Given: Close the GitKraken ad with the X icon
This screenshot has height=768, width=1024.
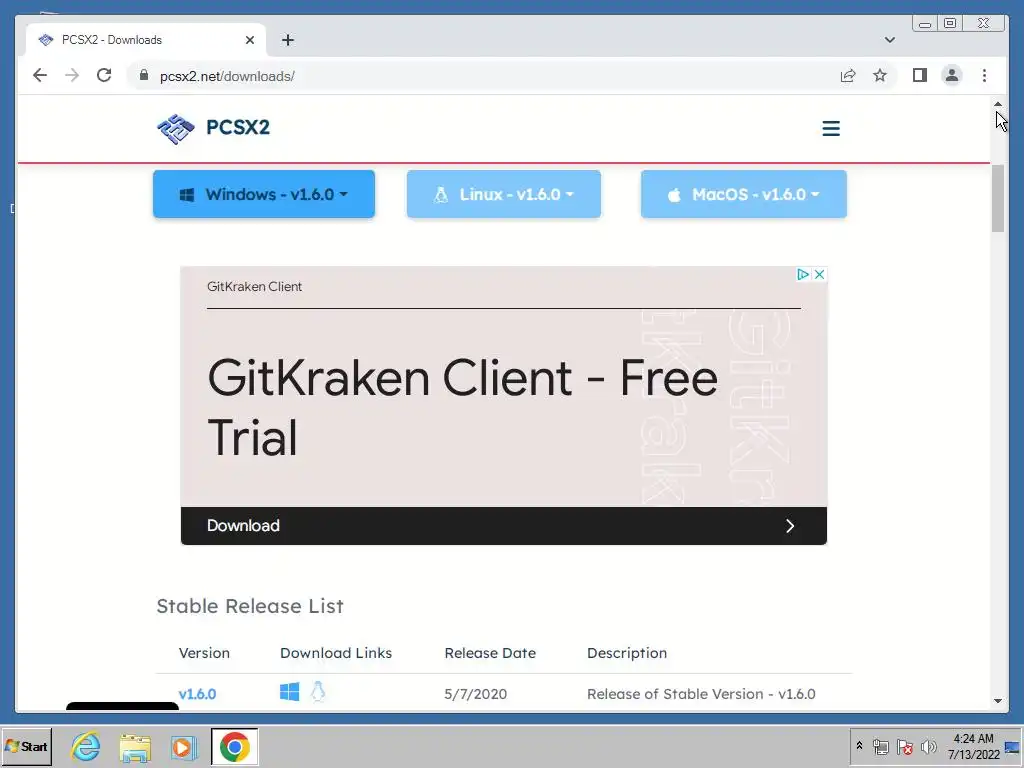Looking at the screenshot, I should [x=820, y=274].
